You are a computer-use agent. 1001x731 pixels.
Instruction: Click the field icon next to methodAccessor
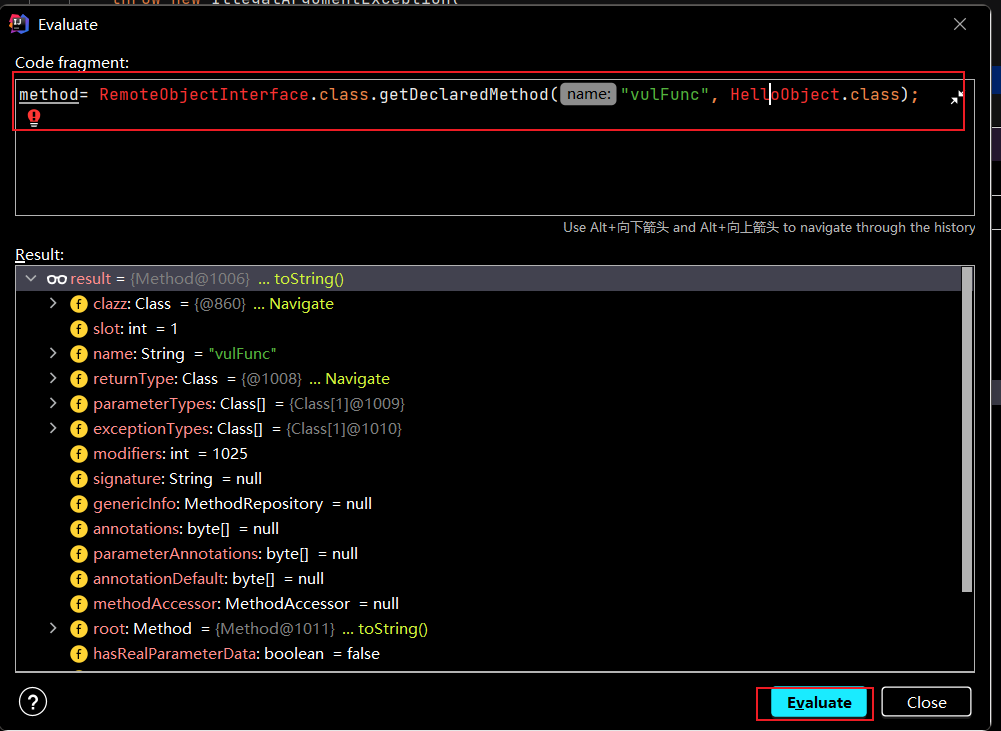[79, 604]
